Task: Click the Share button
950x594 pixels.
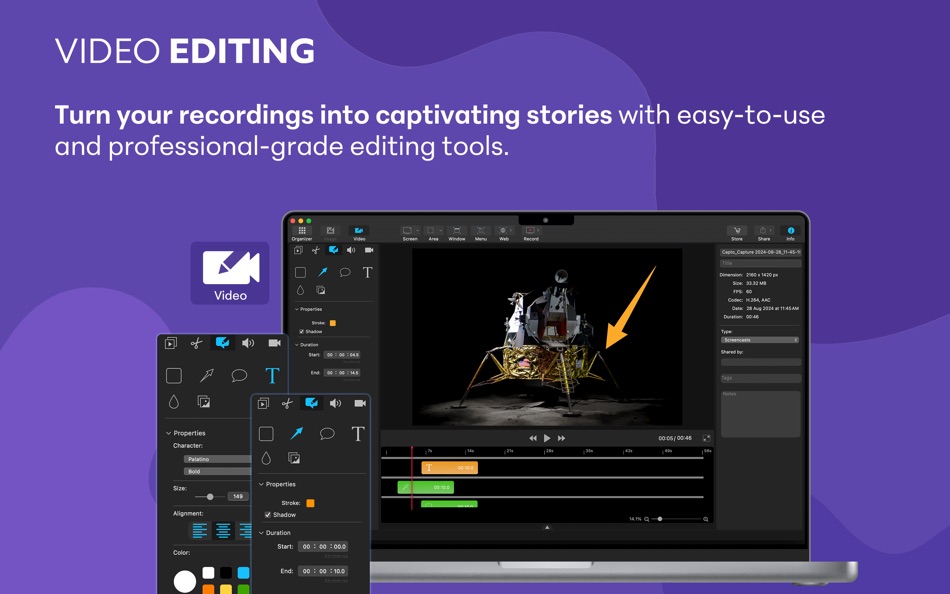Action: point(761,232)
